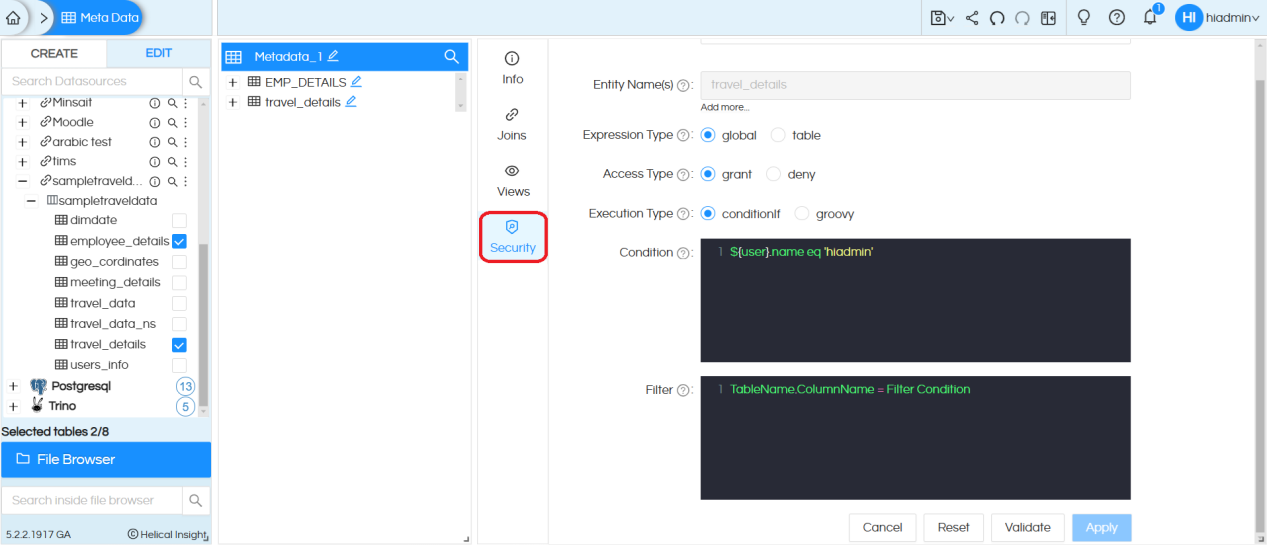1267x546 pixels.
Task: Open the Info section
Action: click(512, 69)
